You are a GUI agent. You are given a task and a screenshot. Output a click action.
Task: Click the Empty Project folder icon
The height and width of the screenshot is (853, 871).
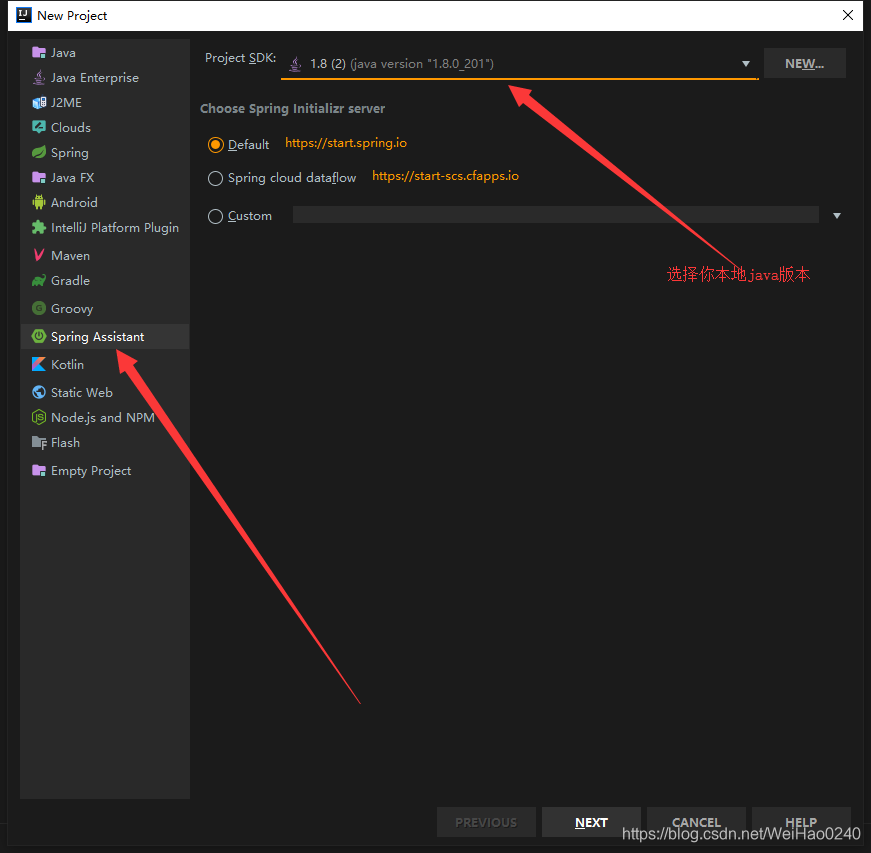click(39, 470)
